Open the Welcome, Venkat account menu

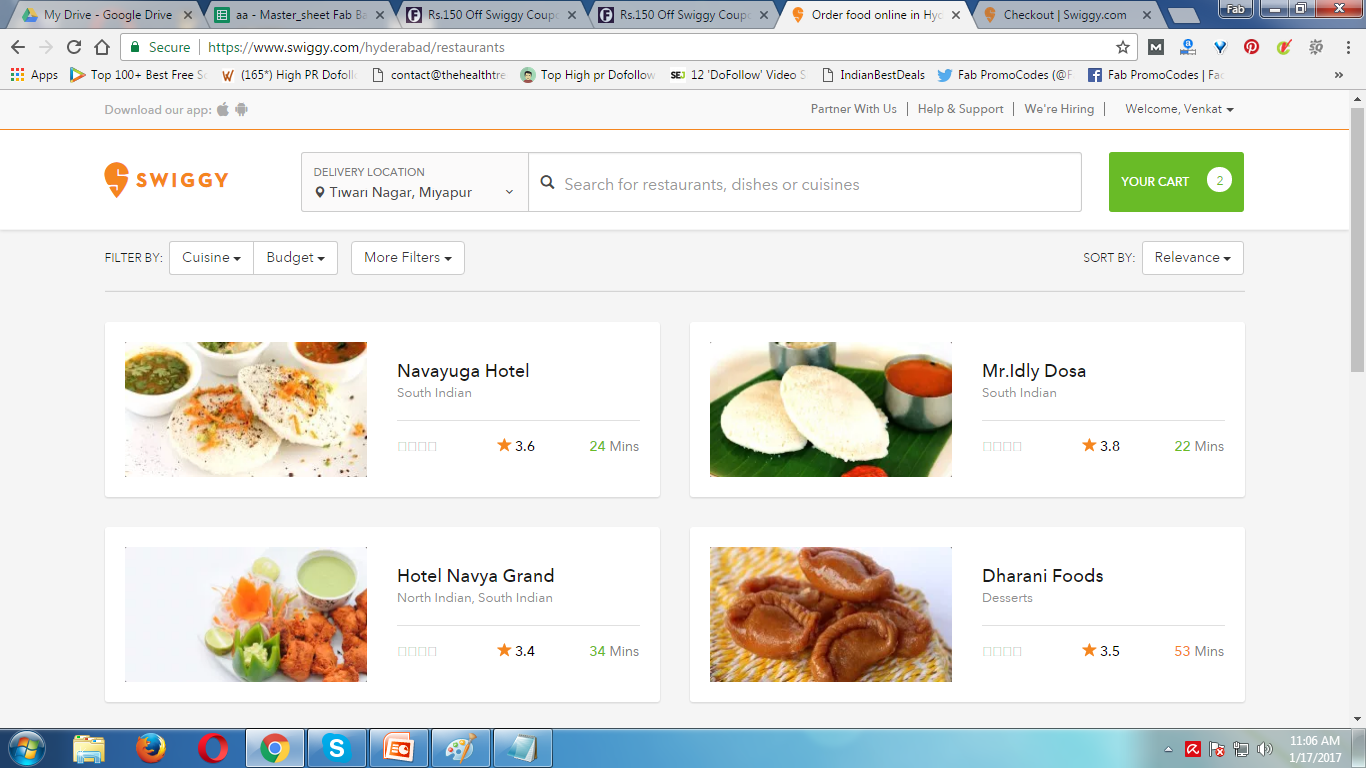click(x=1179, y=109)
